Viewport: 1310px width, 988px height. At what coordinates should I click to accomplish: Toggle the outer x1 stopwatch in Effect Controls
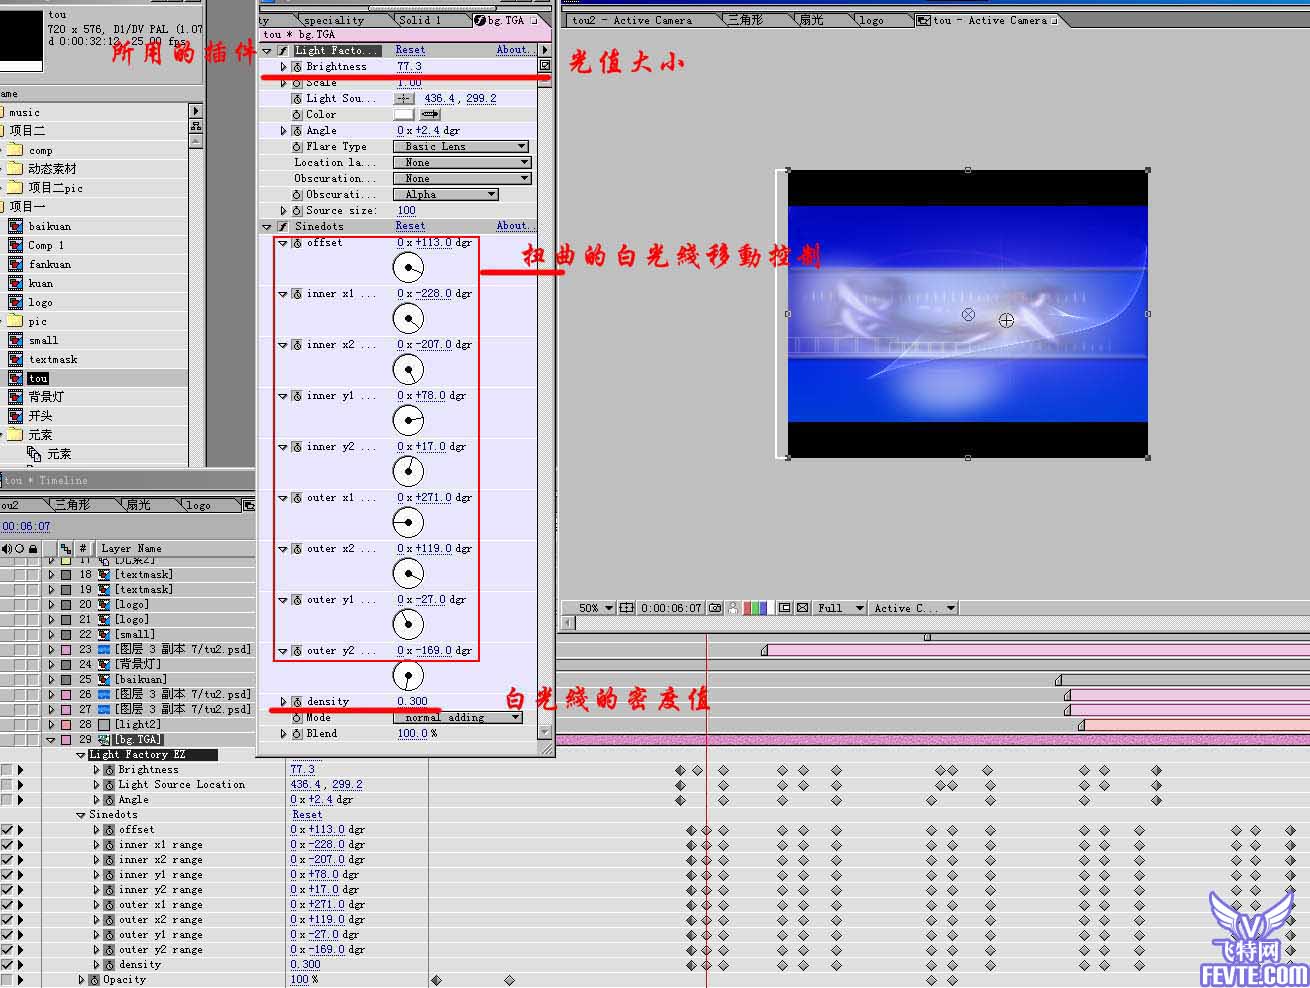point(297,498)
